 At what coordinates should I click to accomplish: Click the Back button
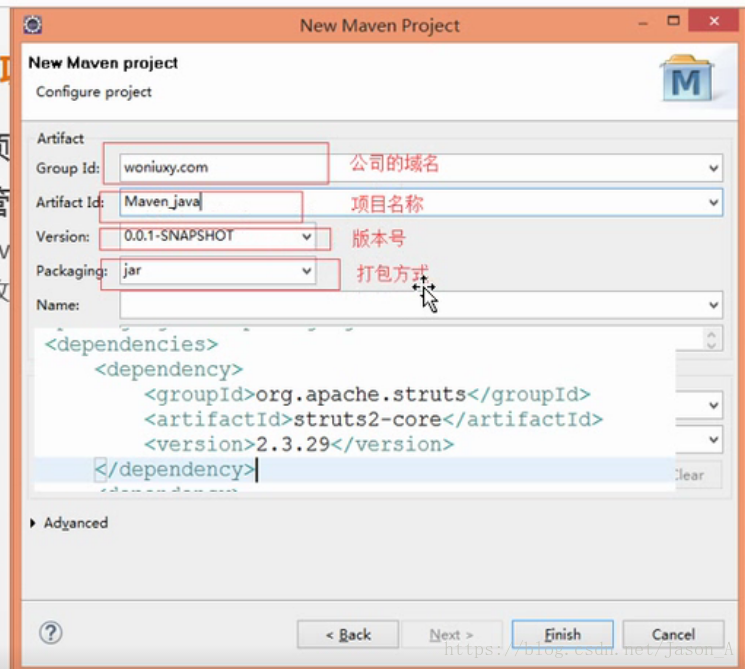click(348, 634)
